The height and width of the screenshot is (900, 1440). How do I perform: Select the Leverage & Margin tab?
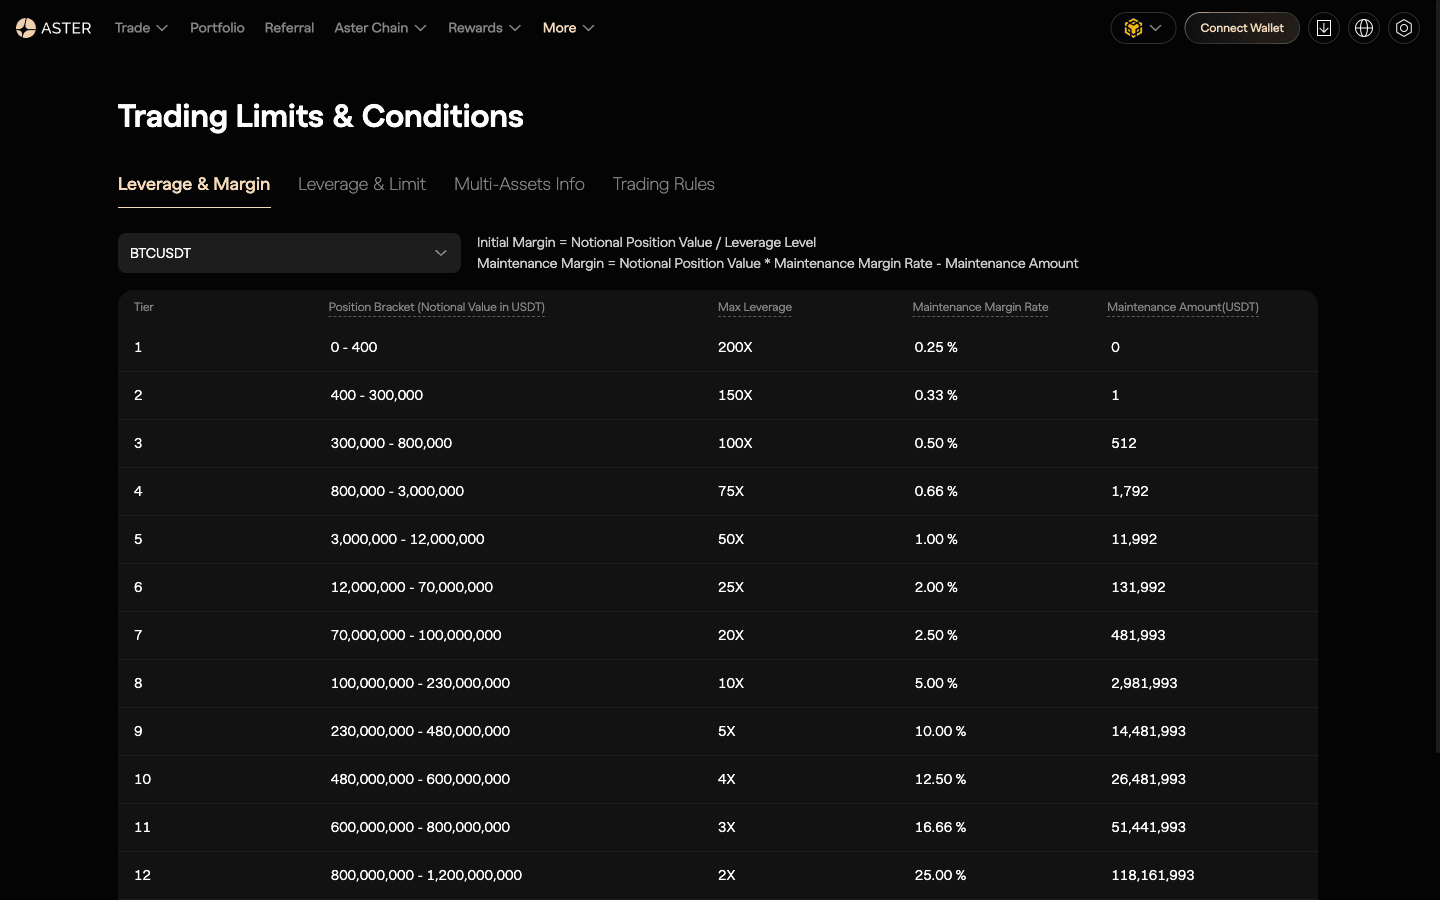point(194,184)
